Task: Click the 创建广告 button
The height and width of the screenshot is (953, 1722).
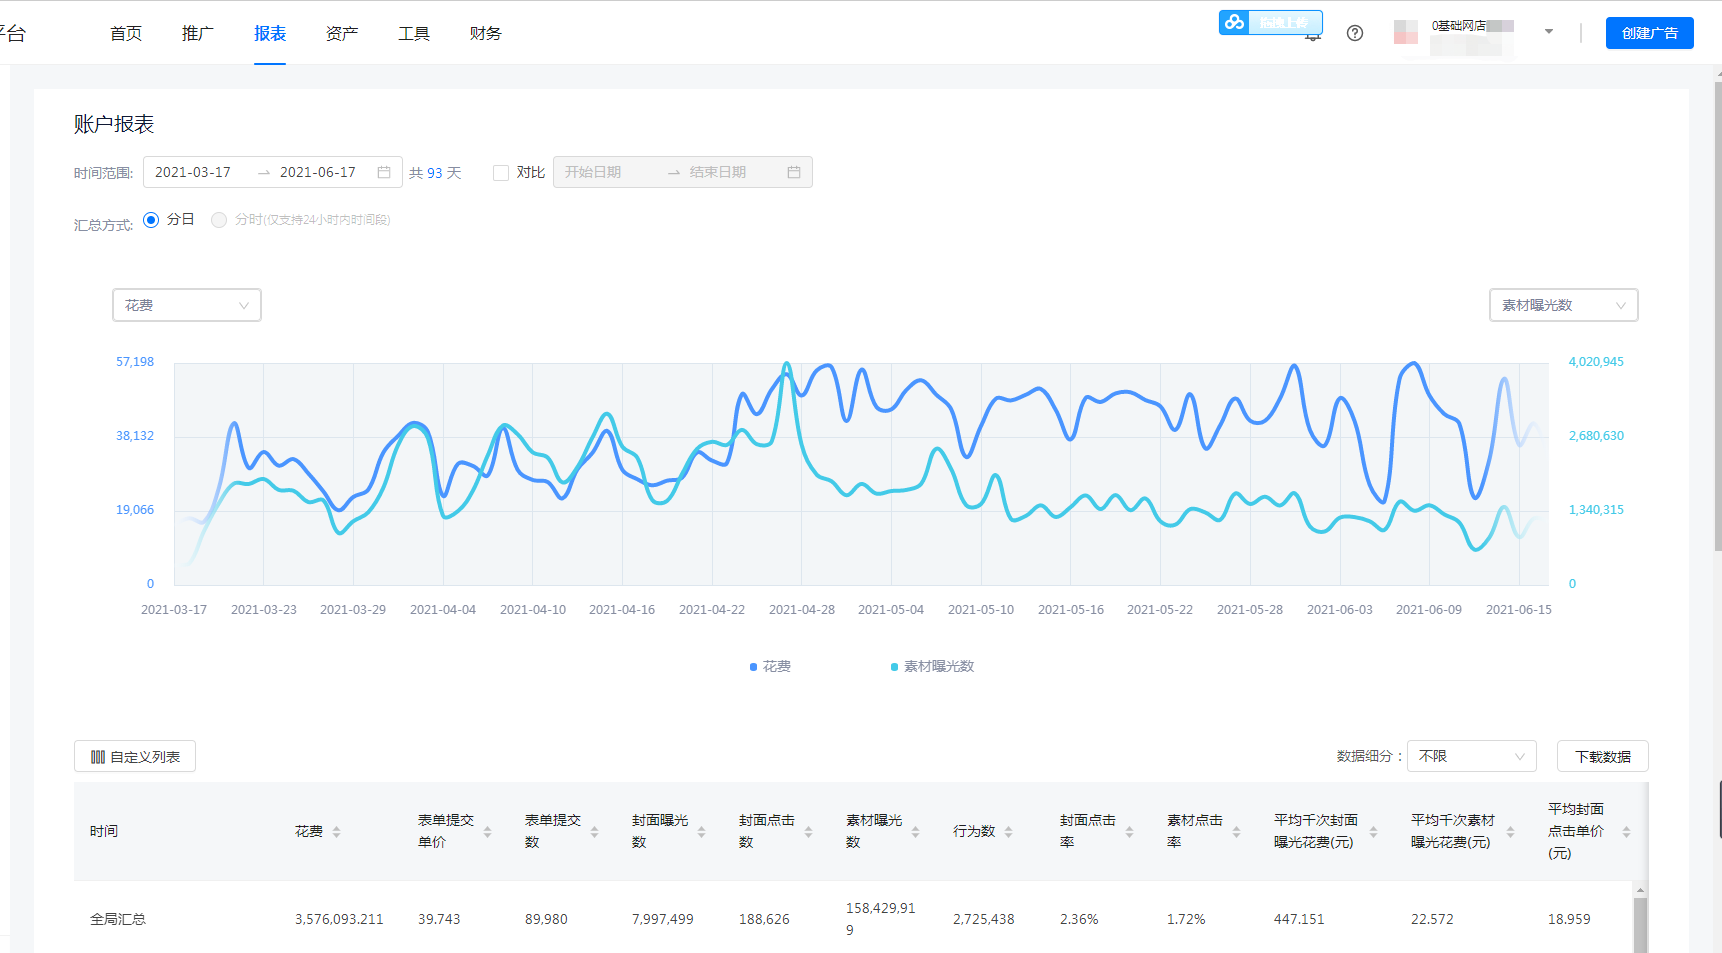Action: point(1649,33)
